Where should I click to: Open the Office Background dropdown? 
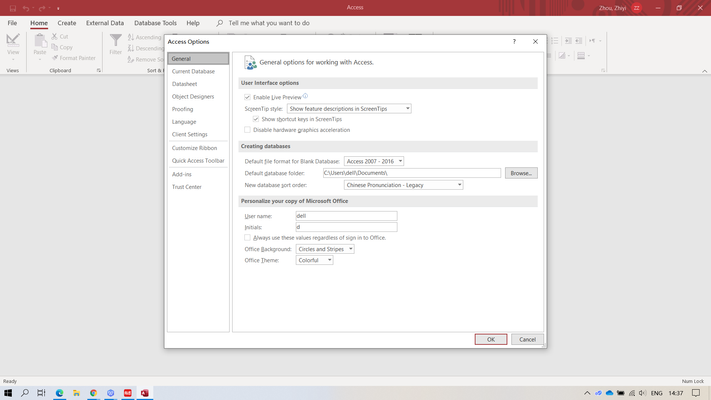click(325, 249)
